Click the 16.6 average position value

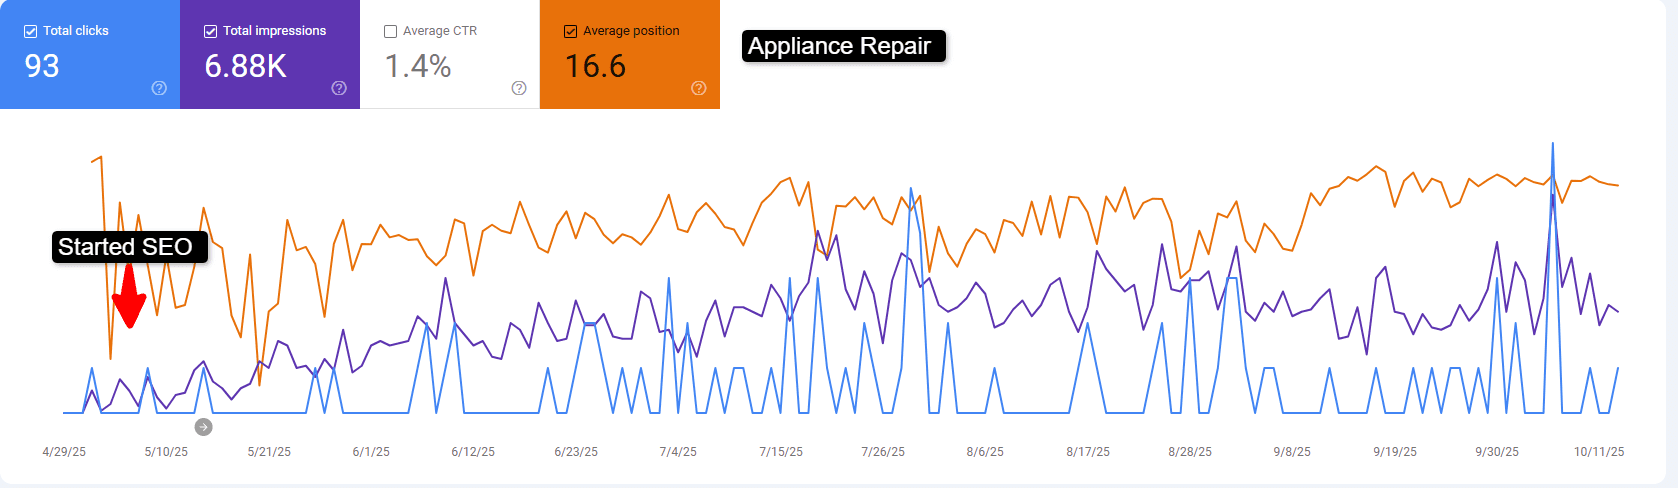[595, 66]
